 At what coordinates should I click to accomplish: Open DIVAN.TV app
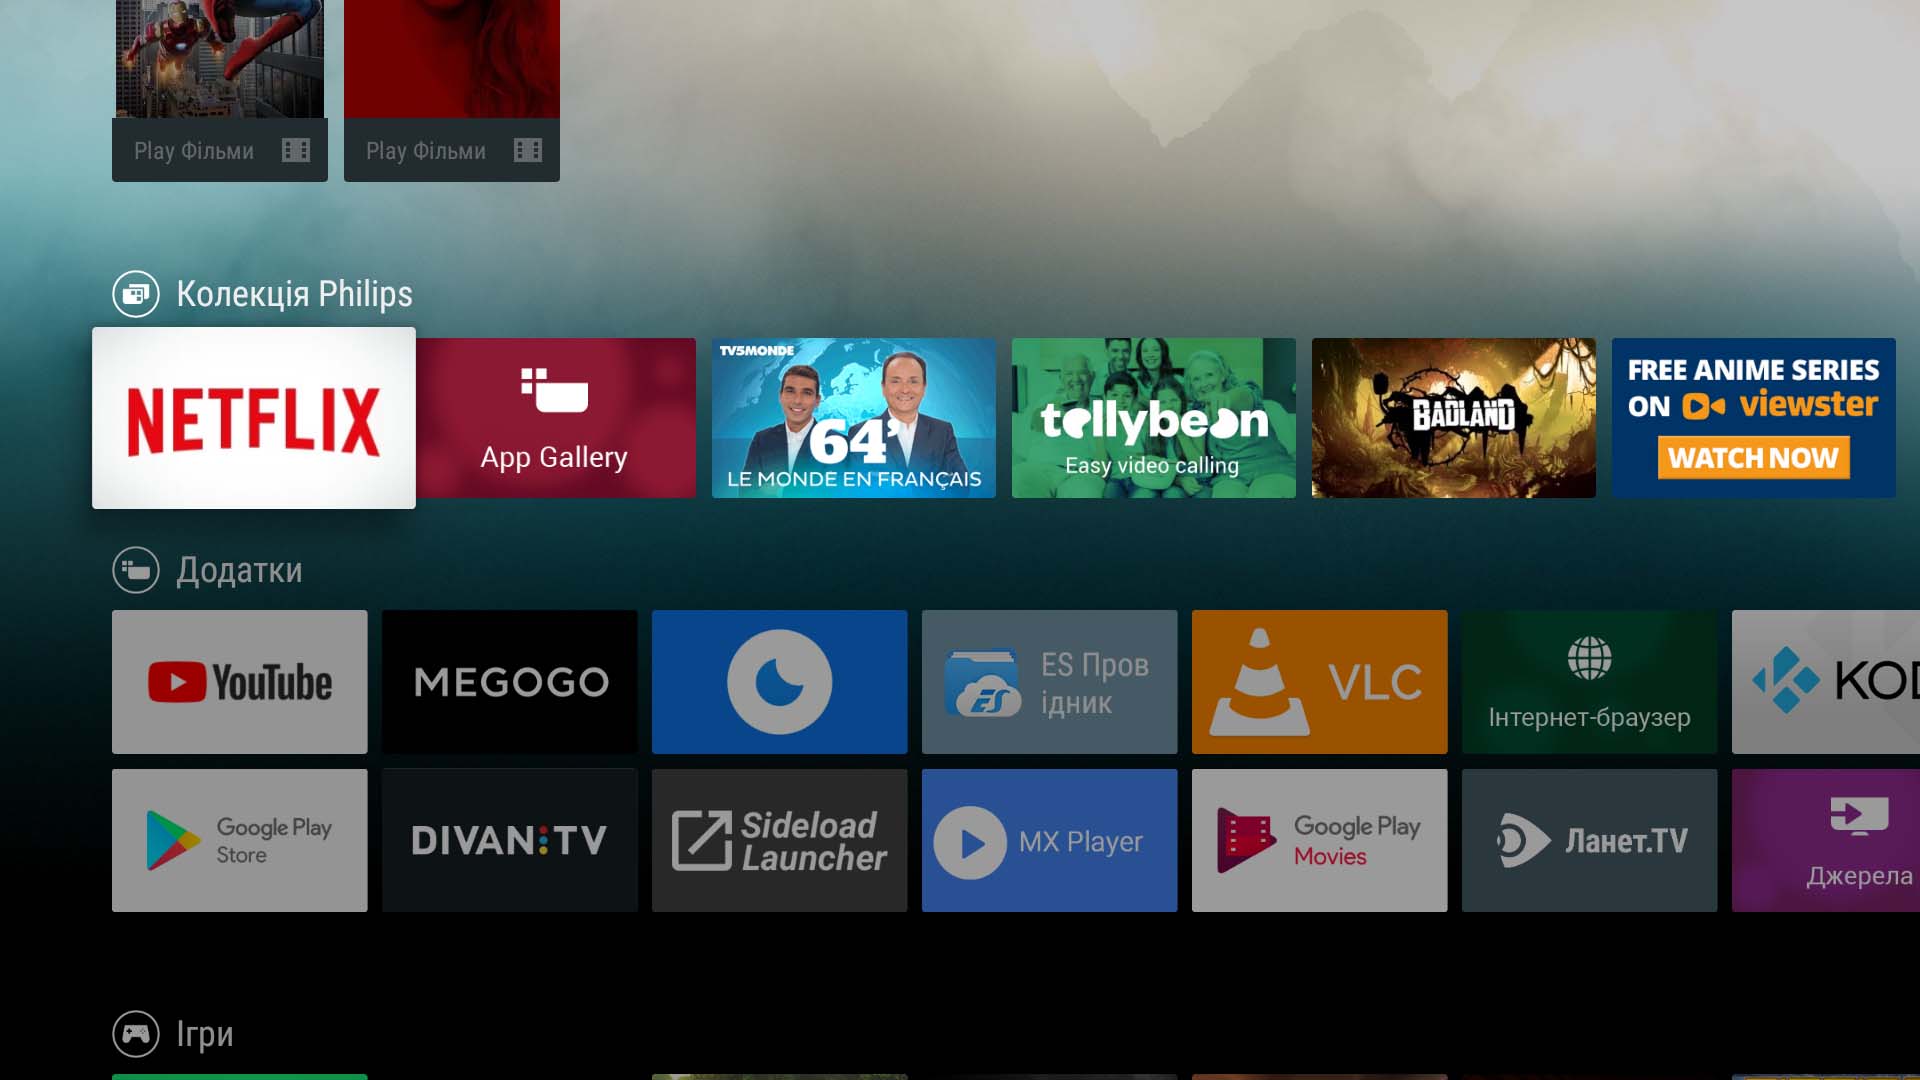509,840
